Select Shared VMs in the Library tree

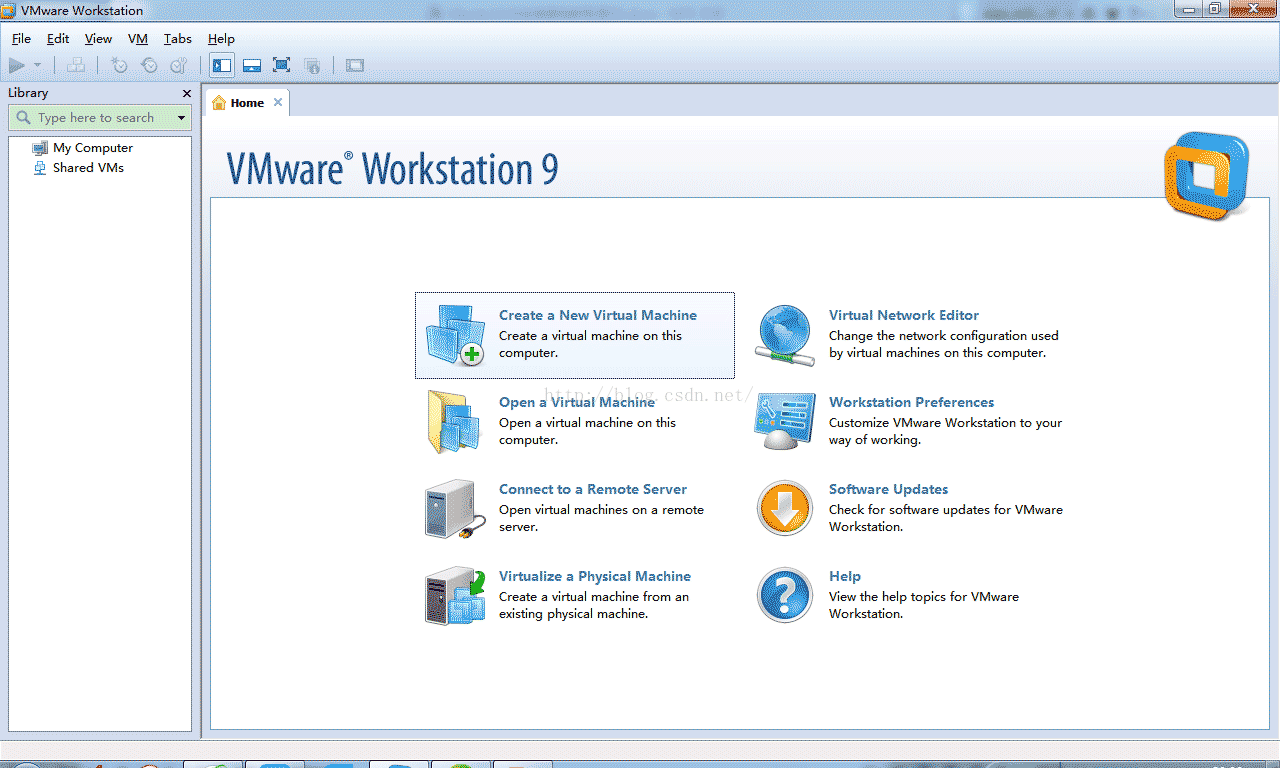coord(79,168)
